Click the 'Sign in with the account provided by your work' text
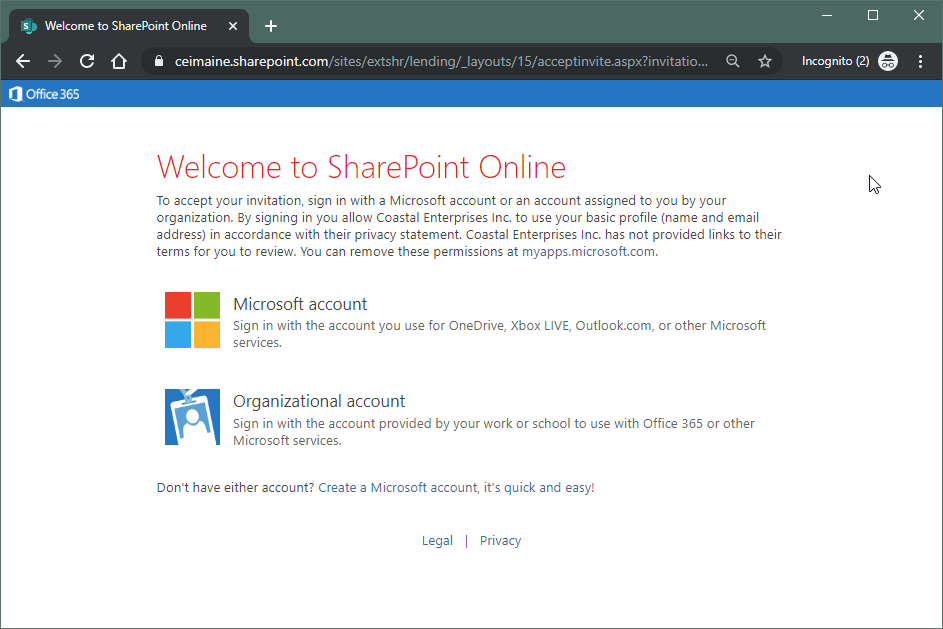 pyautogui.click(x=494, y=432)
